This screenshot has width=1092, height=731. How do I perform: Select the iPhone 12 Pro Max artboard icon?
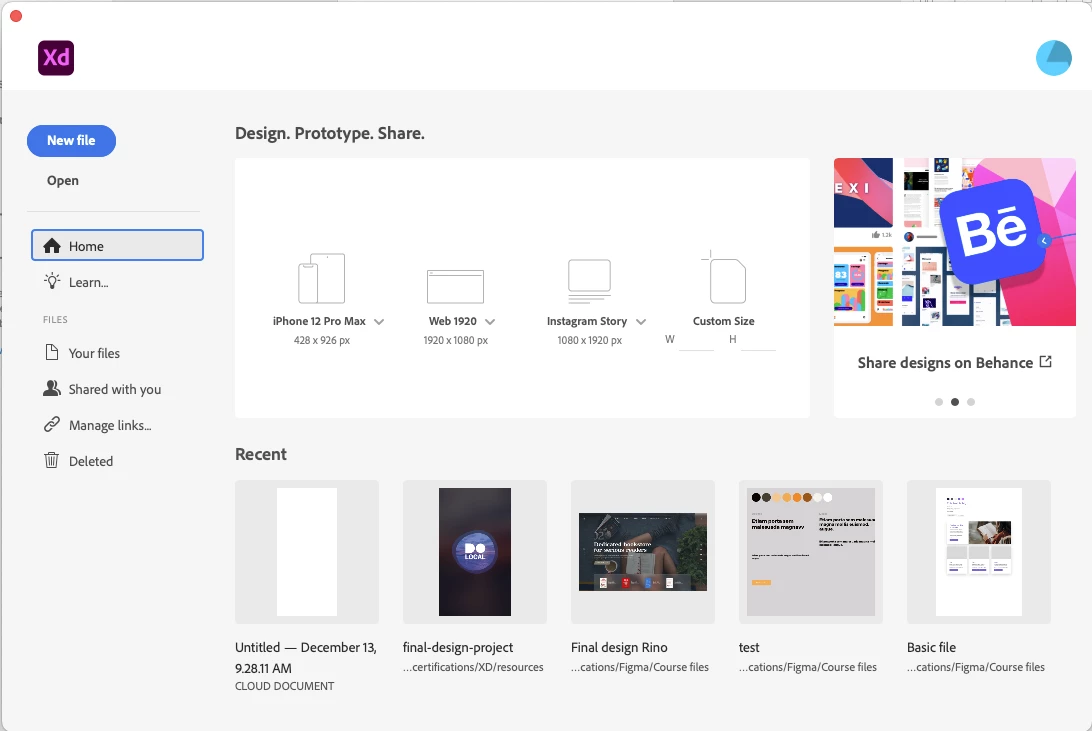point(322,278)
